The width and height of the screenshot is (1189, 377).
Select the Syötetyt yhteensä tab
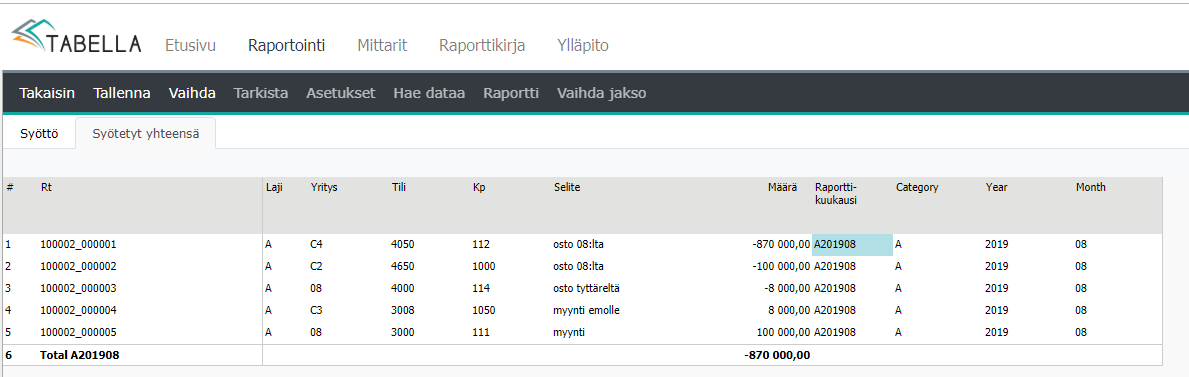146,134
